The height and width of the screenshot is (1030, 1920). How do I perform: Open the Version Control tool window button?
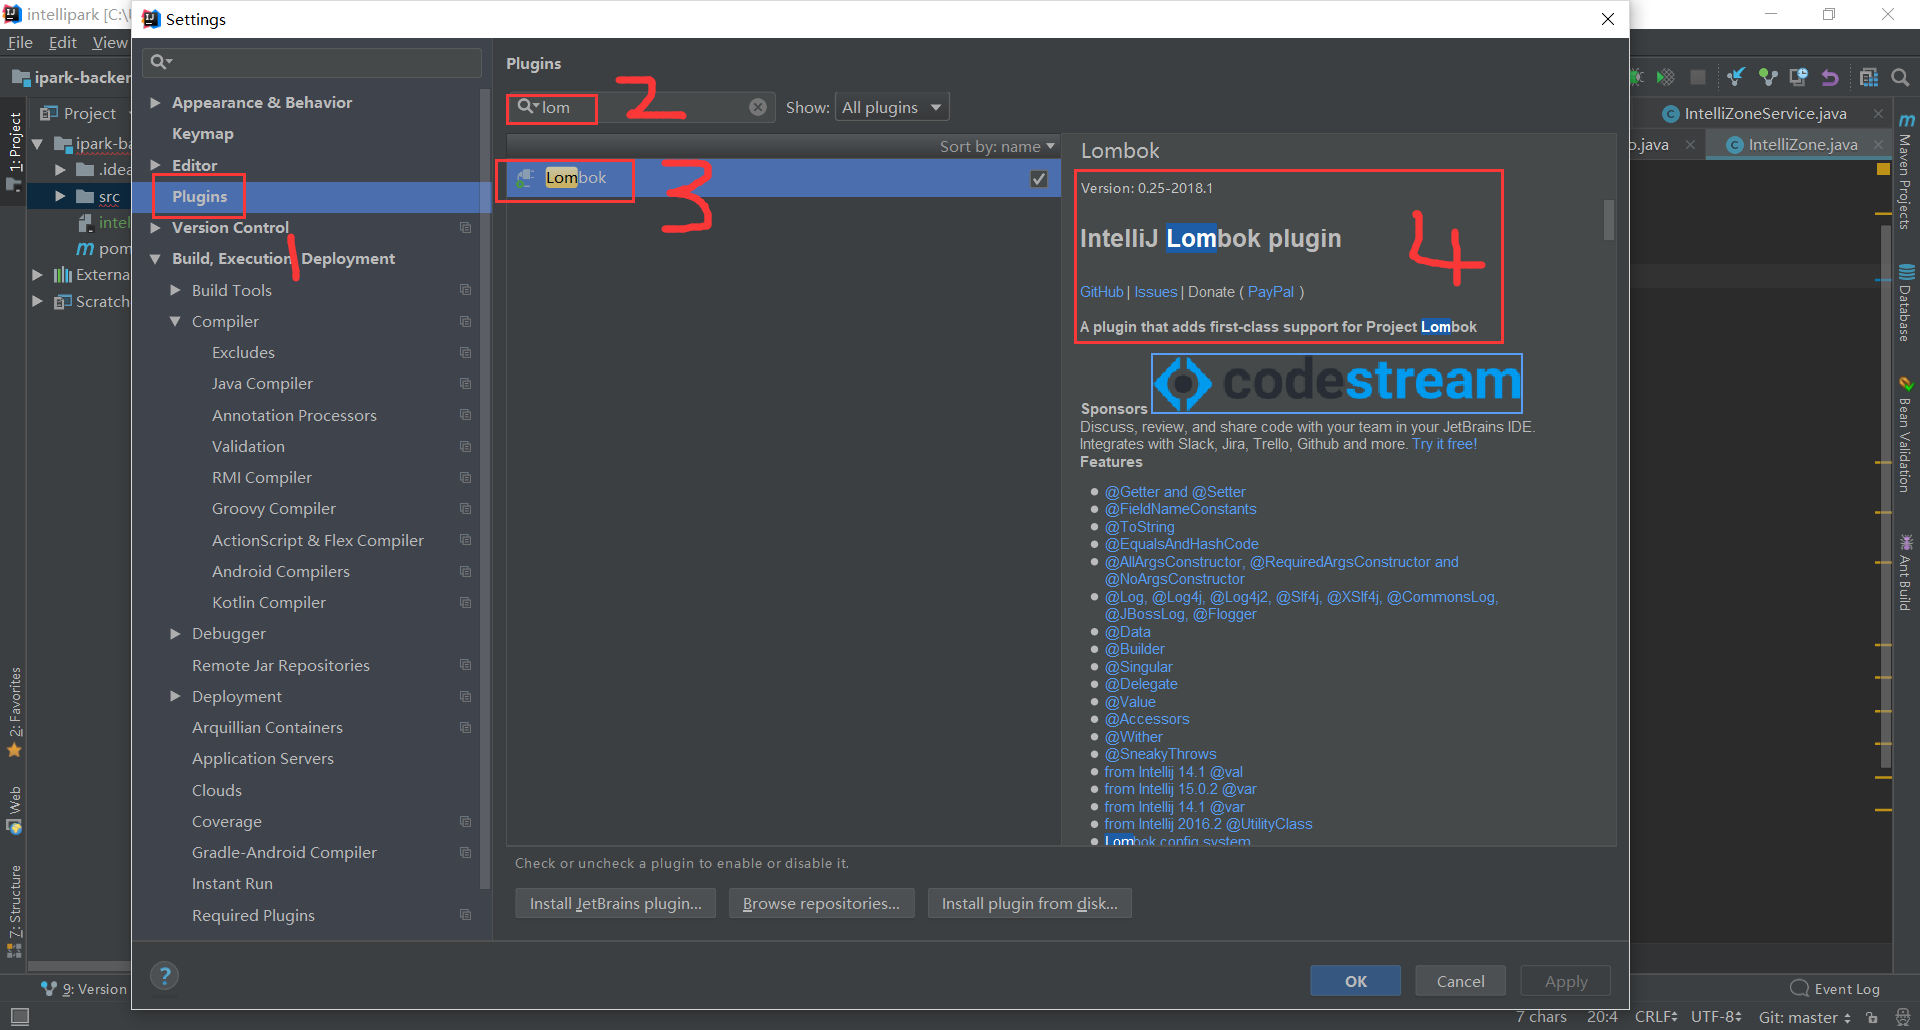85,989
